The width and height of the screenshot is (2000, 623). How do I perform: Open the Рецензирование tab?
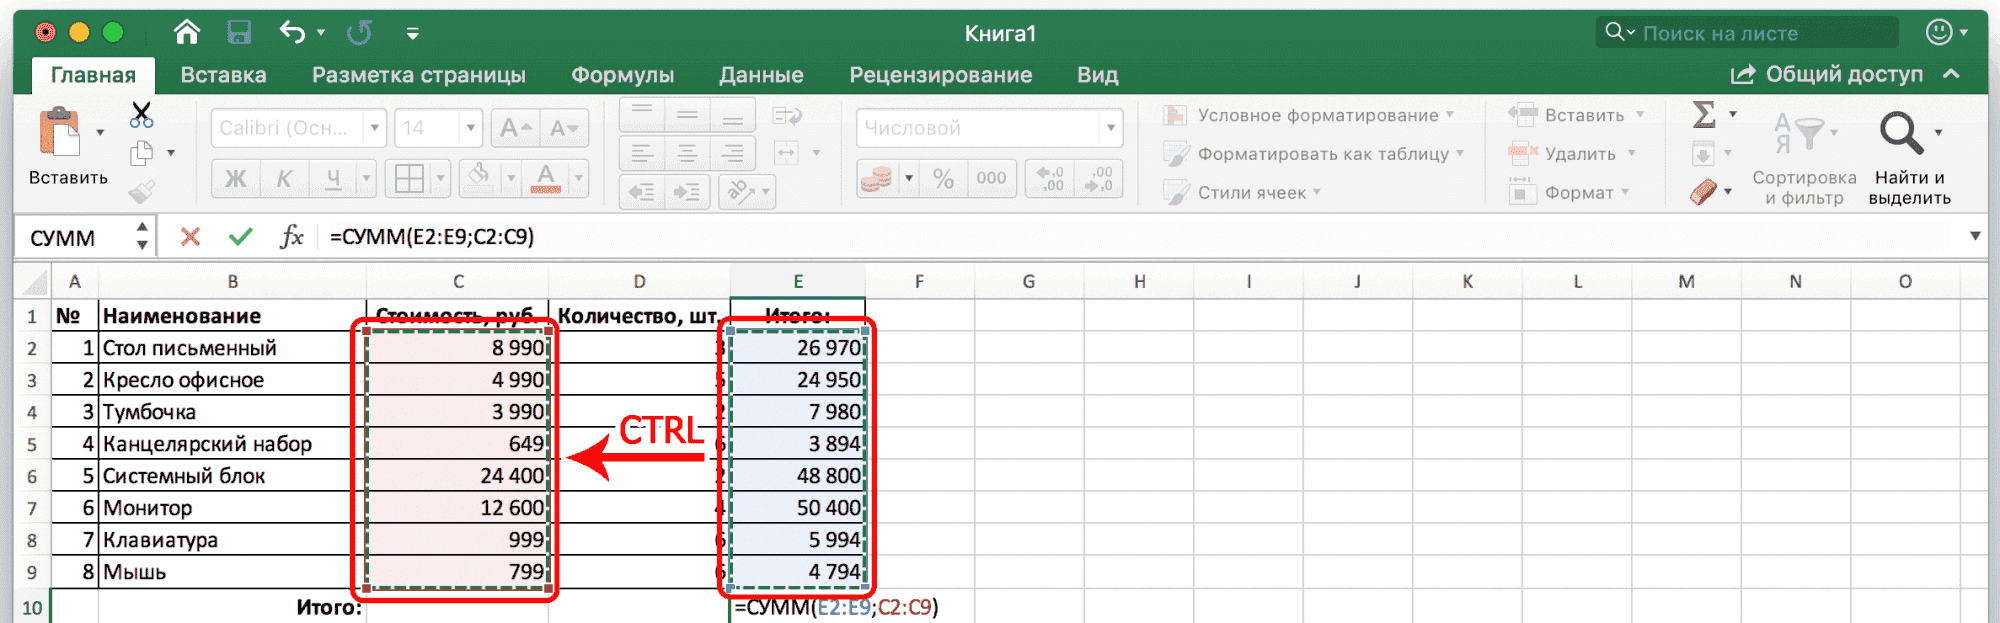click(940, 75)
